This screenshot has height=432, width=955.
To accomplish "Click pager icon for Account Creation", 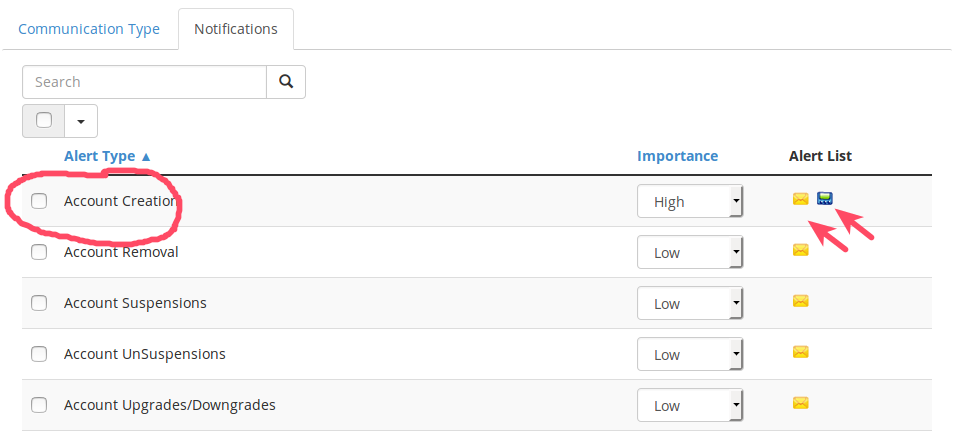I will pos(825,199).
